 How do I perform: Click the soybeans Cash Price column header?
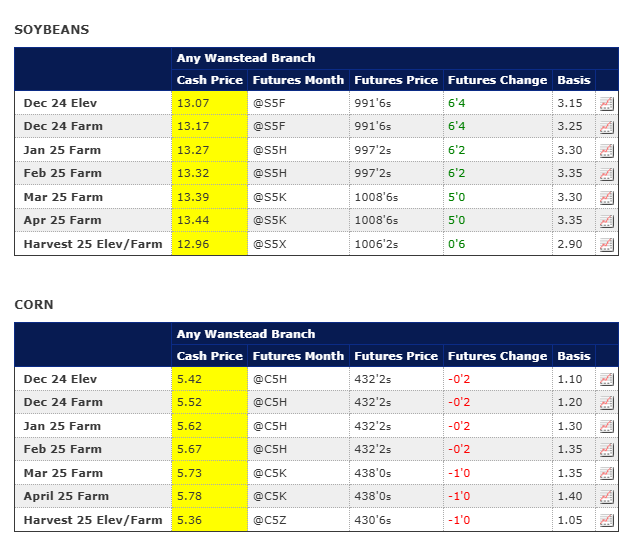click(x=209, y=80)
